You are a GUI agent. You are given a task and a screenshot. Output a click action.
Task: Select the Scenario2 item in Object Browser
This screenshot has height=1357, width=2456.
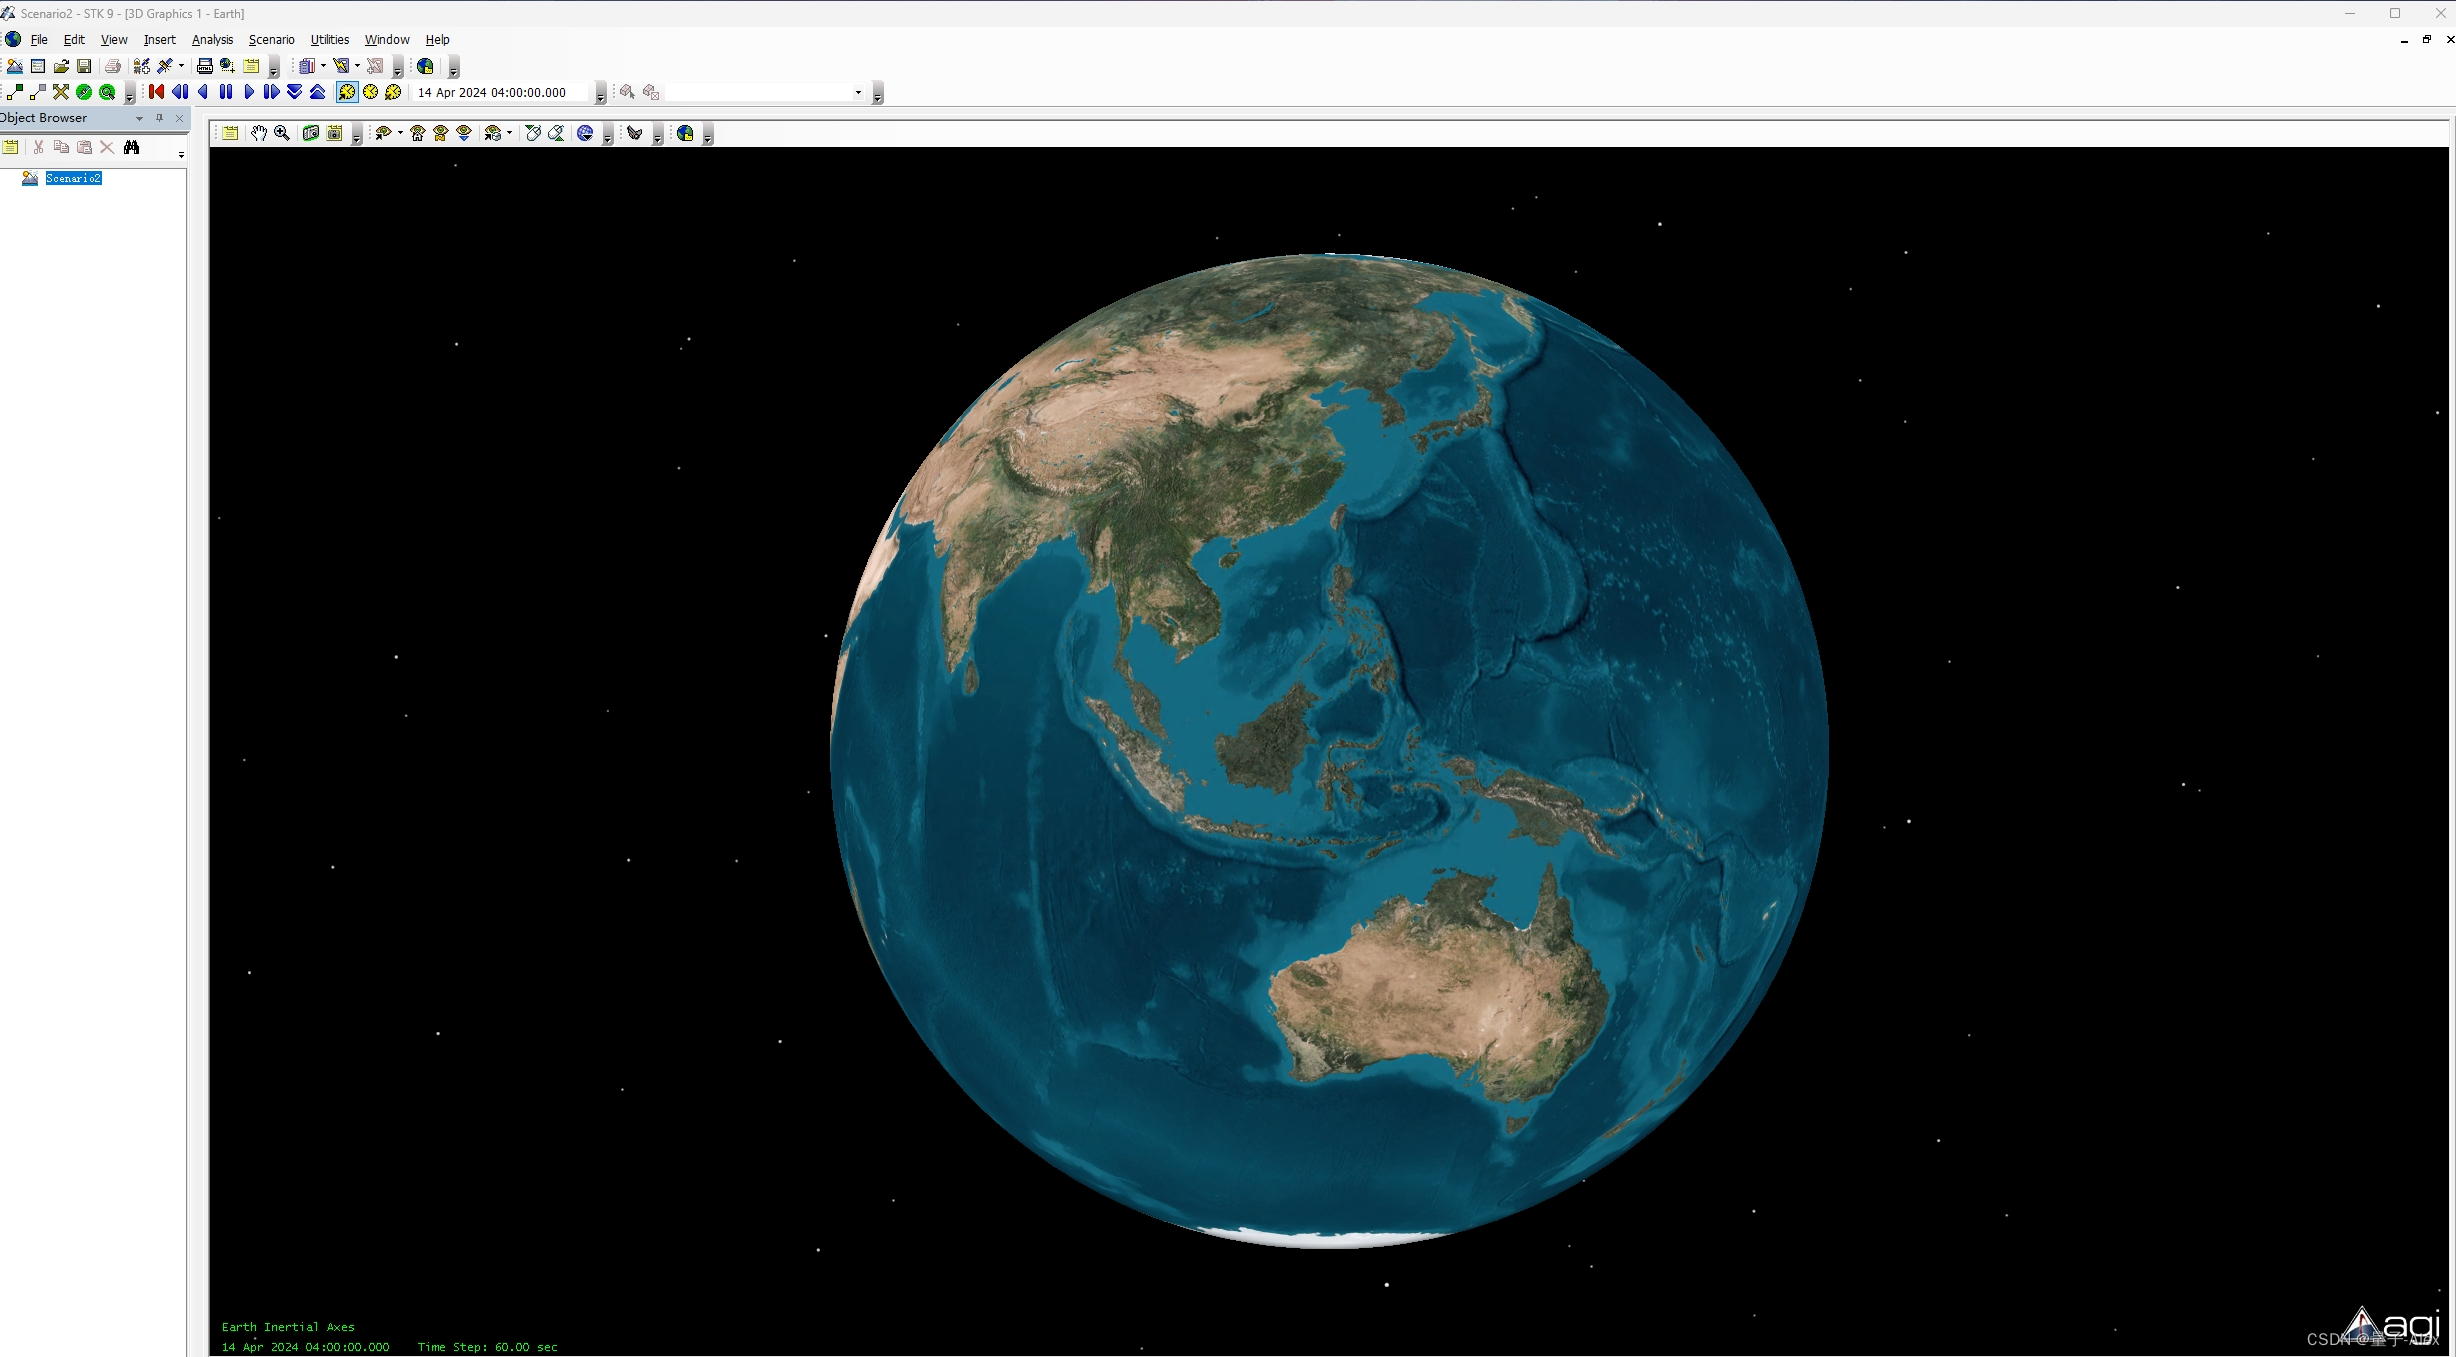click(73, 178)
